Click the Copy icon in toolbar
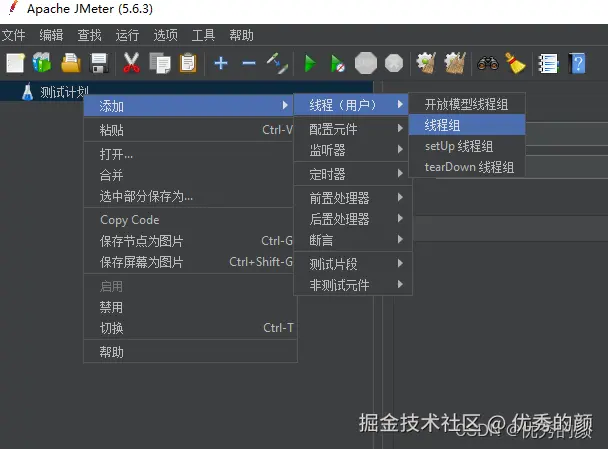Screen dimensions: 608x449 coord(160,63)
